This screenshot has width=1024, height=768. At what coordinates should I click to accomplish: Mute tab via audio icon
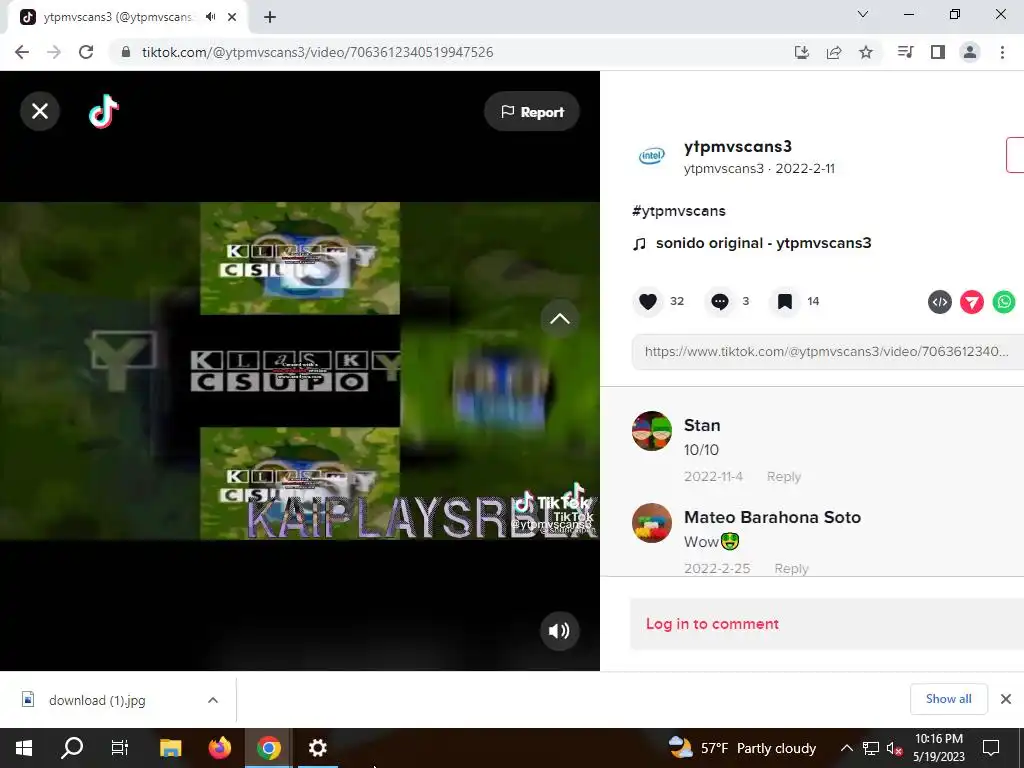210,17
